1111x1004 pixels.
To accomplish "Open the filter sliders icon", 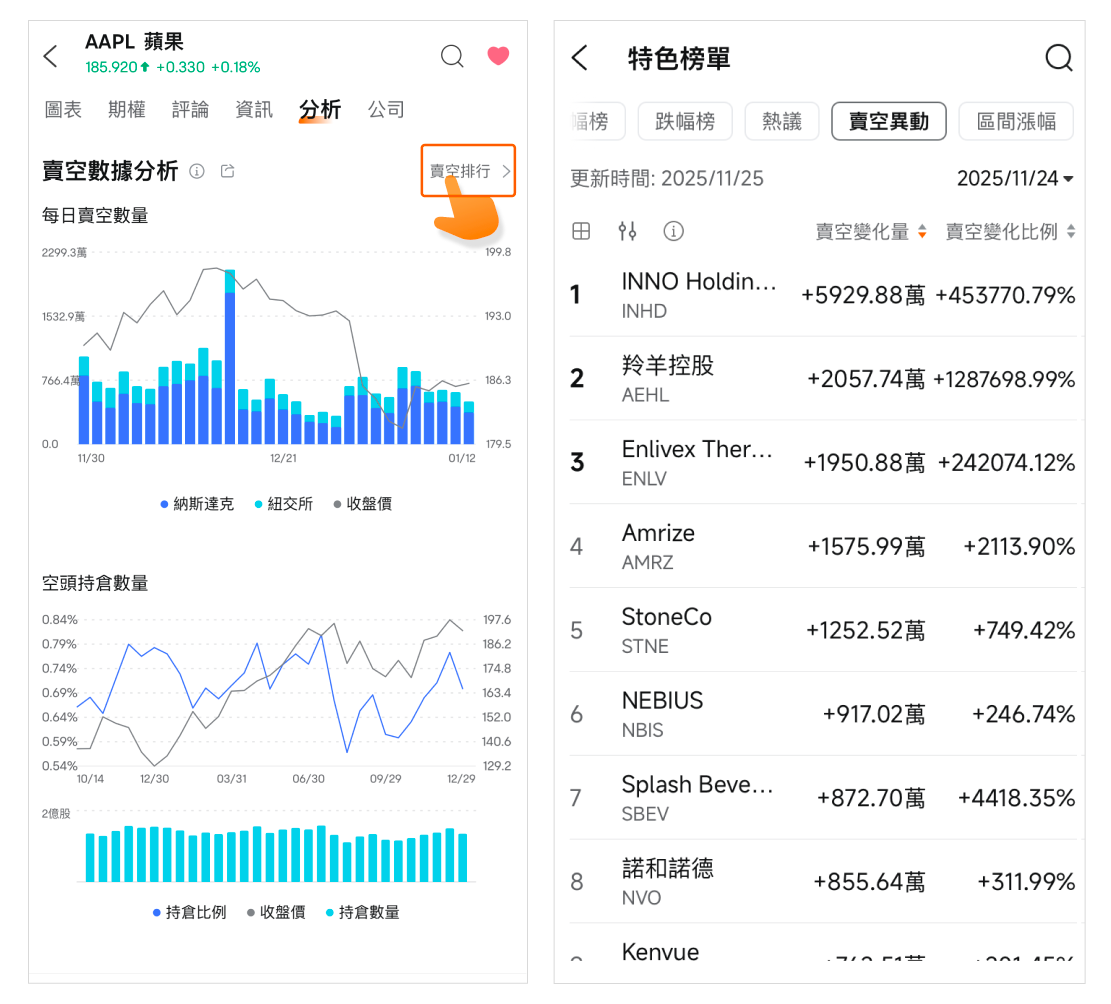I will 627,232.
